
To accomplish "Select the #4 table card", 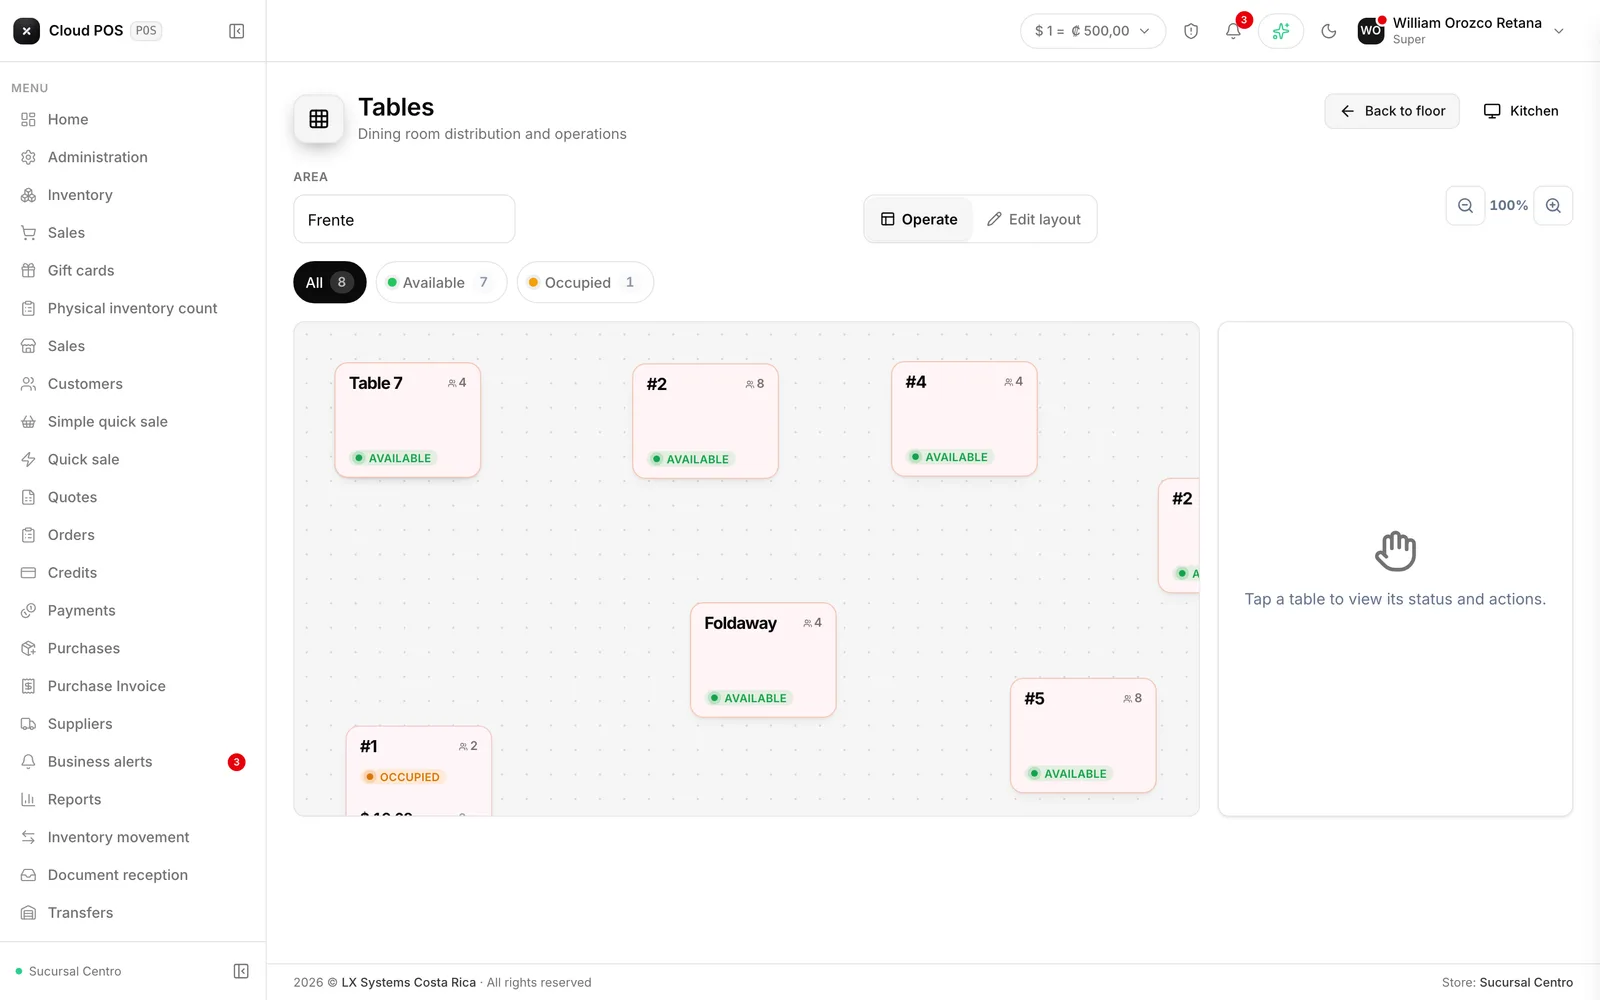I will tap(964, 419).
